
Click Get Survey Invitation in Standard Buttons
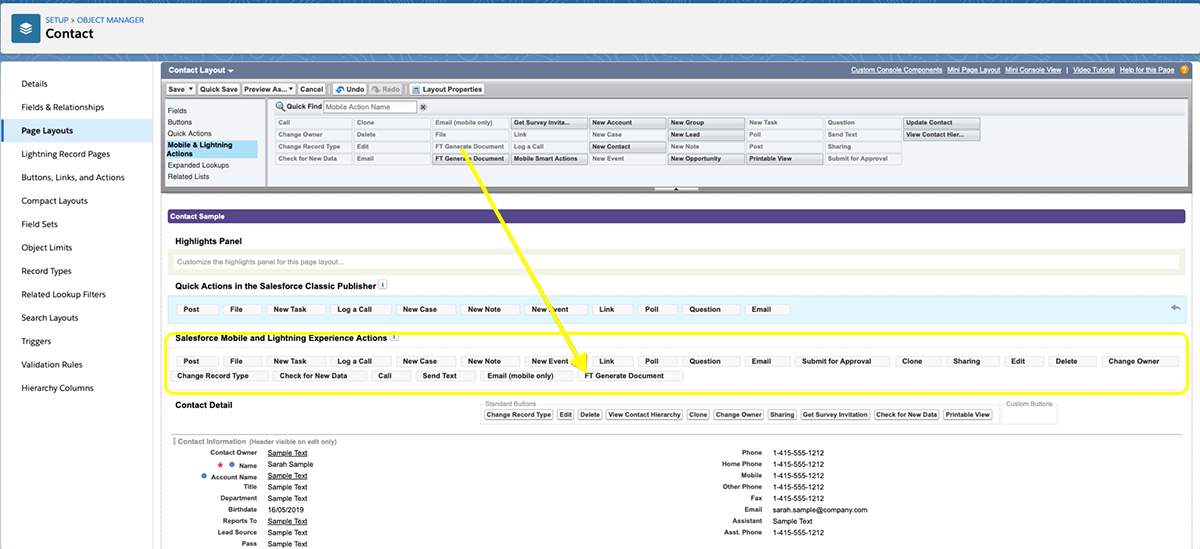click(835, 414)
